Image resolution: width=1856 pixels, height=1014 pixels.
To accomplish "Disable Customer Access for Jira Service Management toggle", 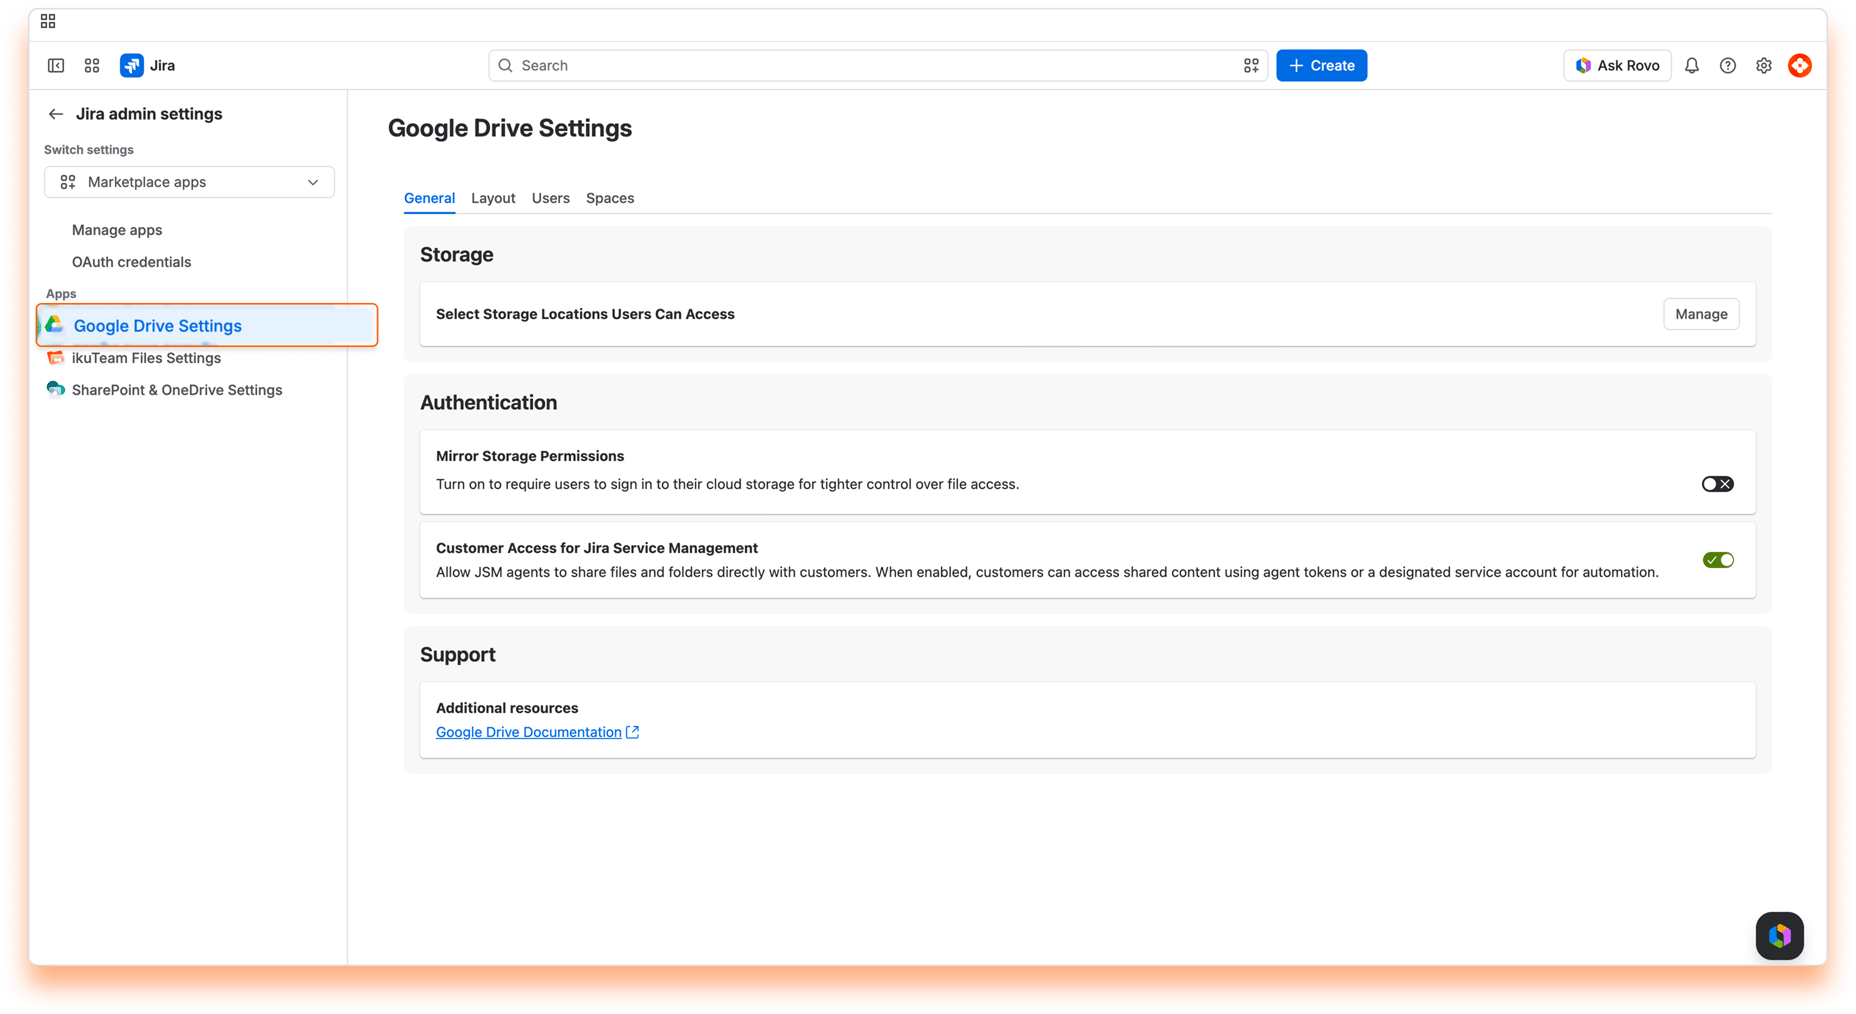I will point(1717,560).
